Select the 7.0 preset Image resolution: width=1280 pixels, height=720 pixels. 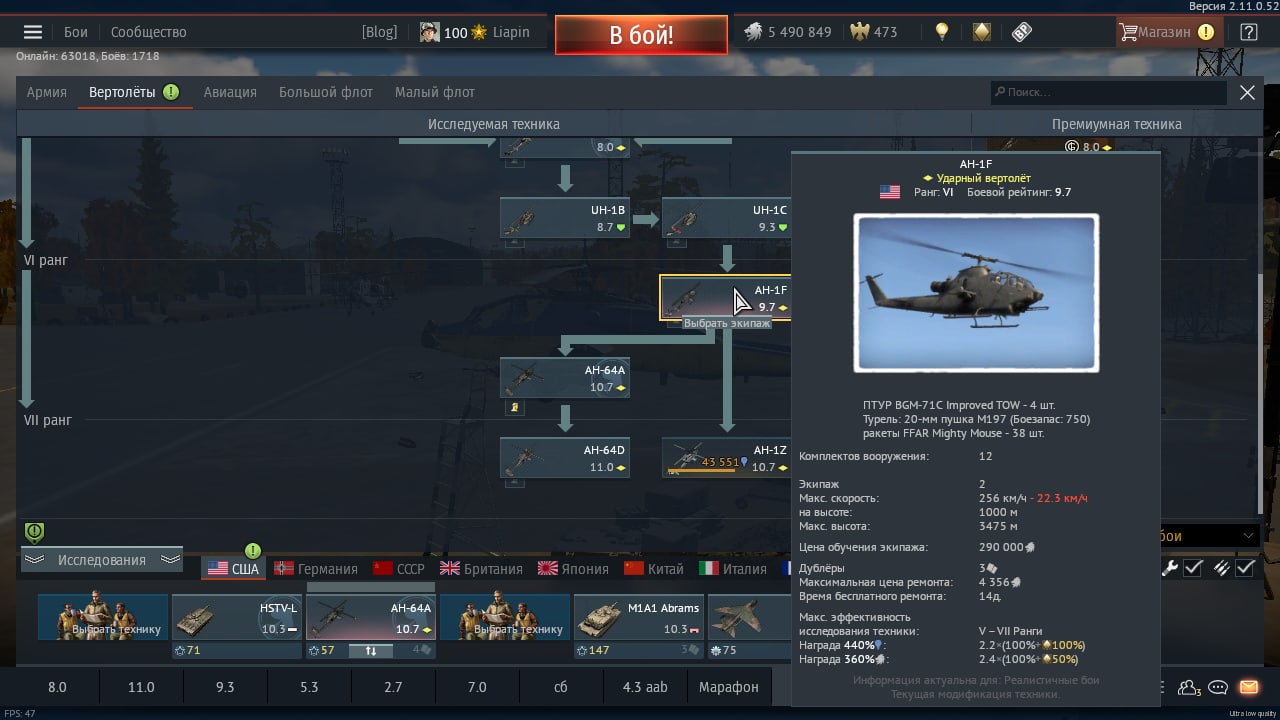(477, 687)
